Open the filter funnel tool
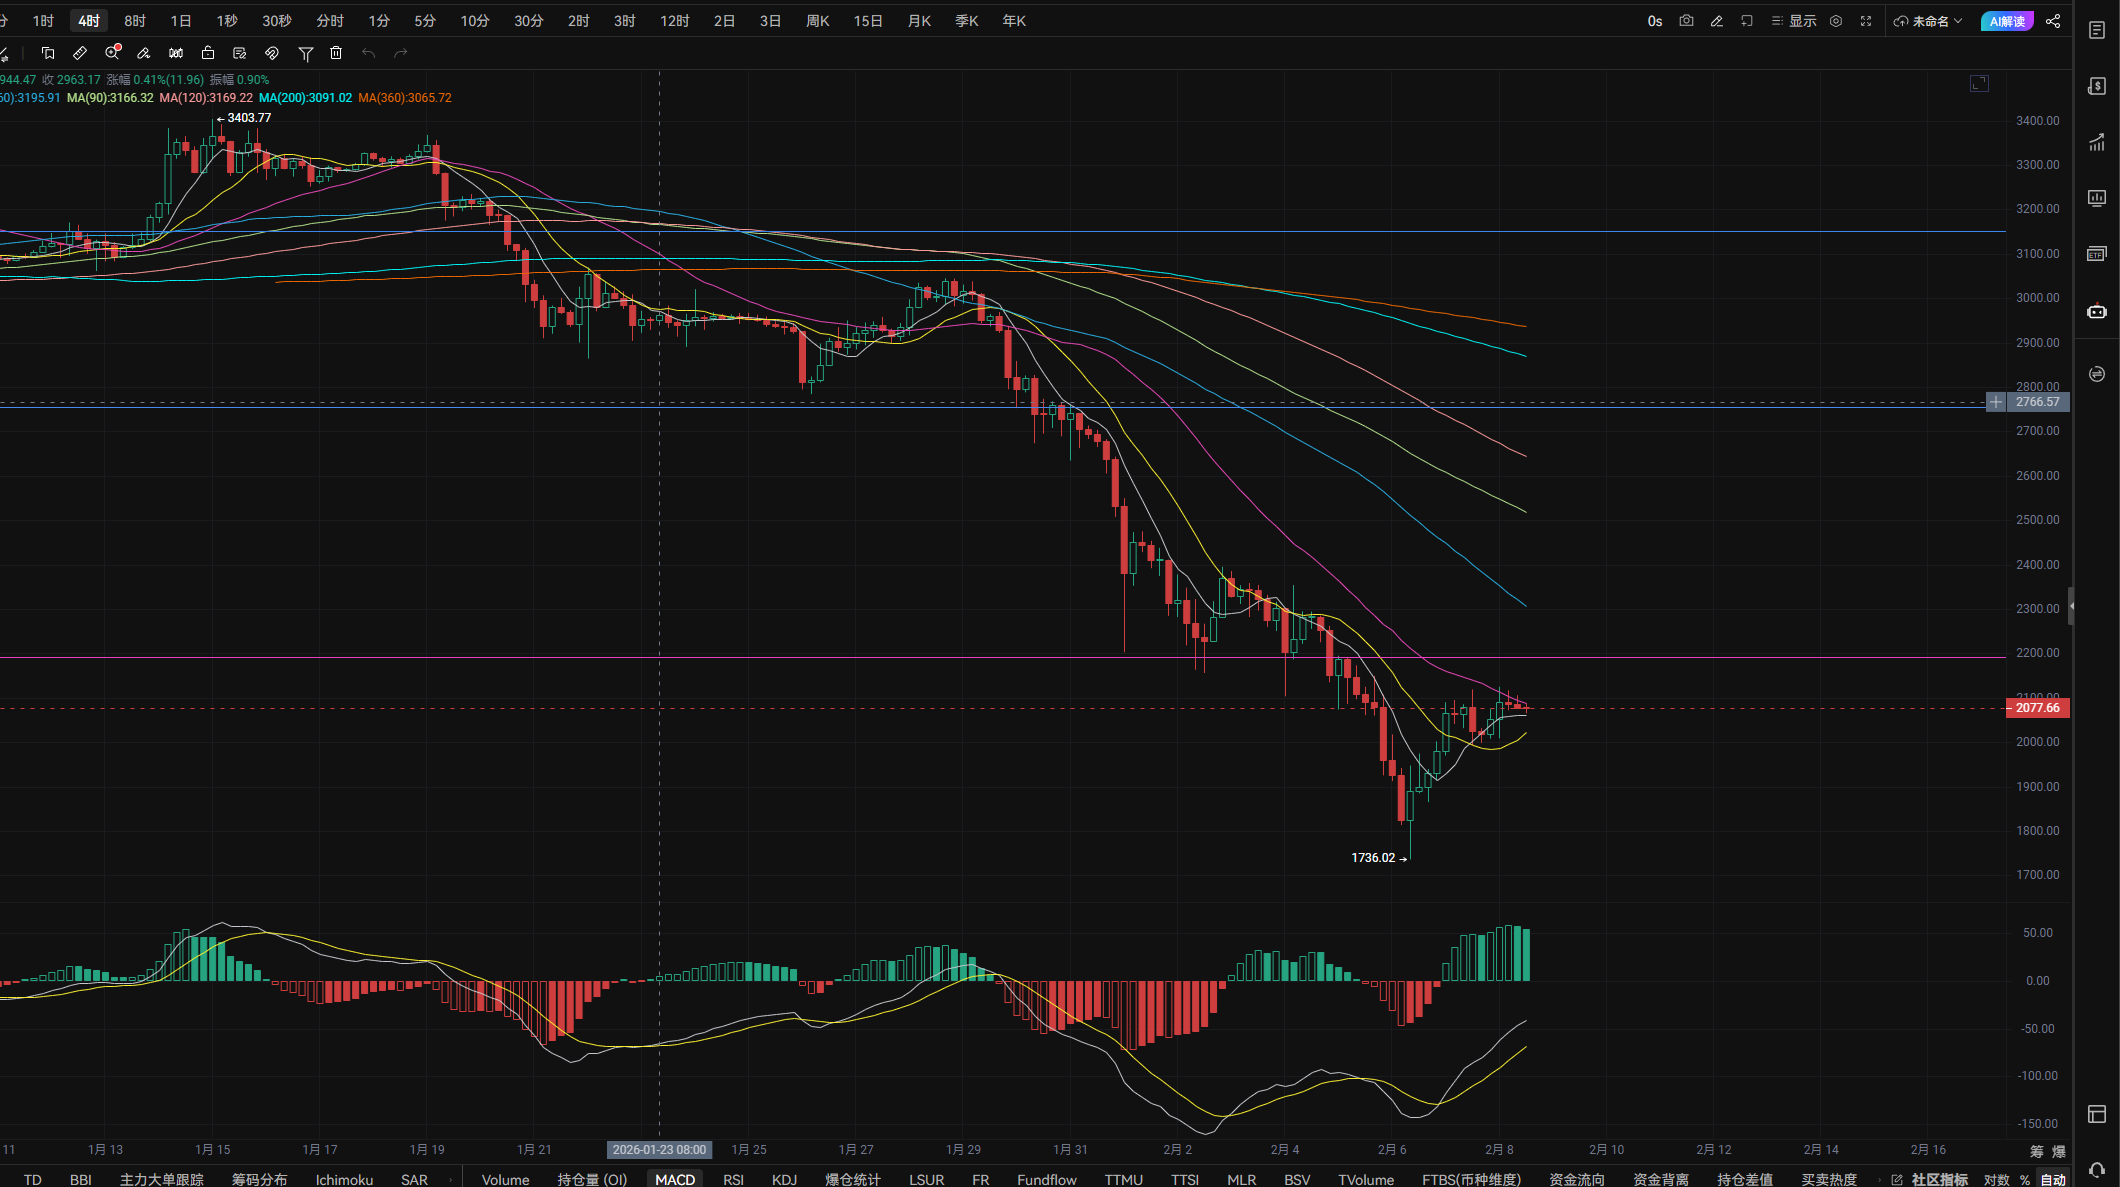The width and height of the screenshot is (2120, 1187). pos(306,53)
